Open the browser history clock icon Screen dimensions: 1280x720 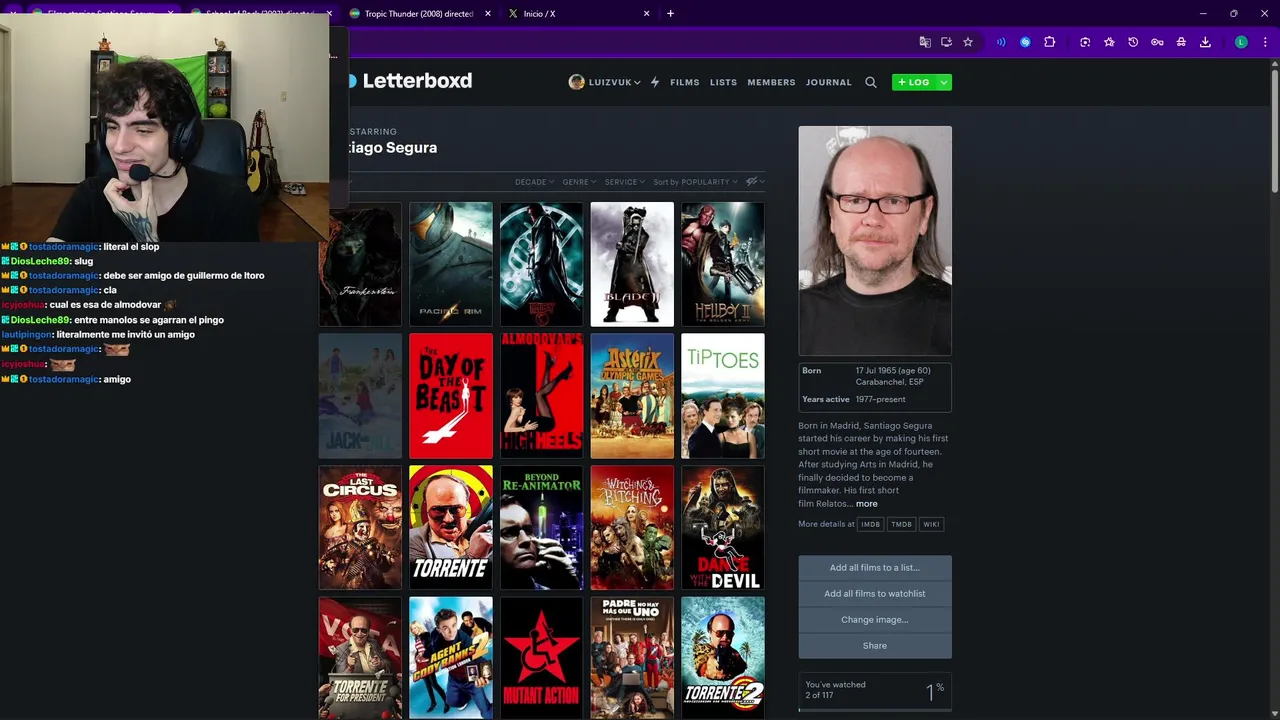[x=1133, y=42]
